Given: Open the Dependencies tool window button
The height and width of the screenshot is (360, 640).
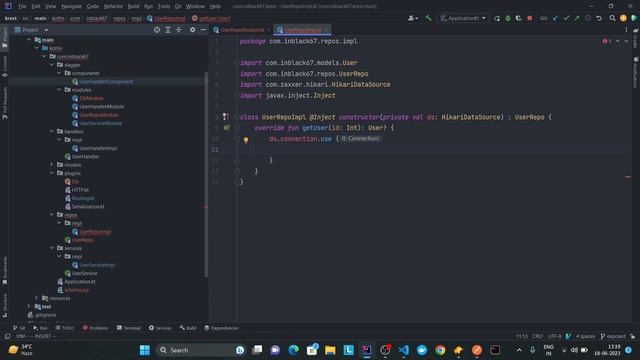Looking at the screenshot, I should (x=221, y=328).
